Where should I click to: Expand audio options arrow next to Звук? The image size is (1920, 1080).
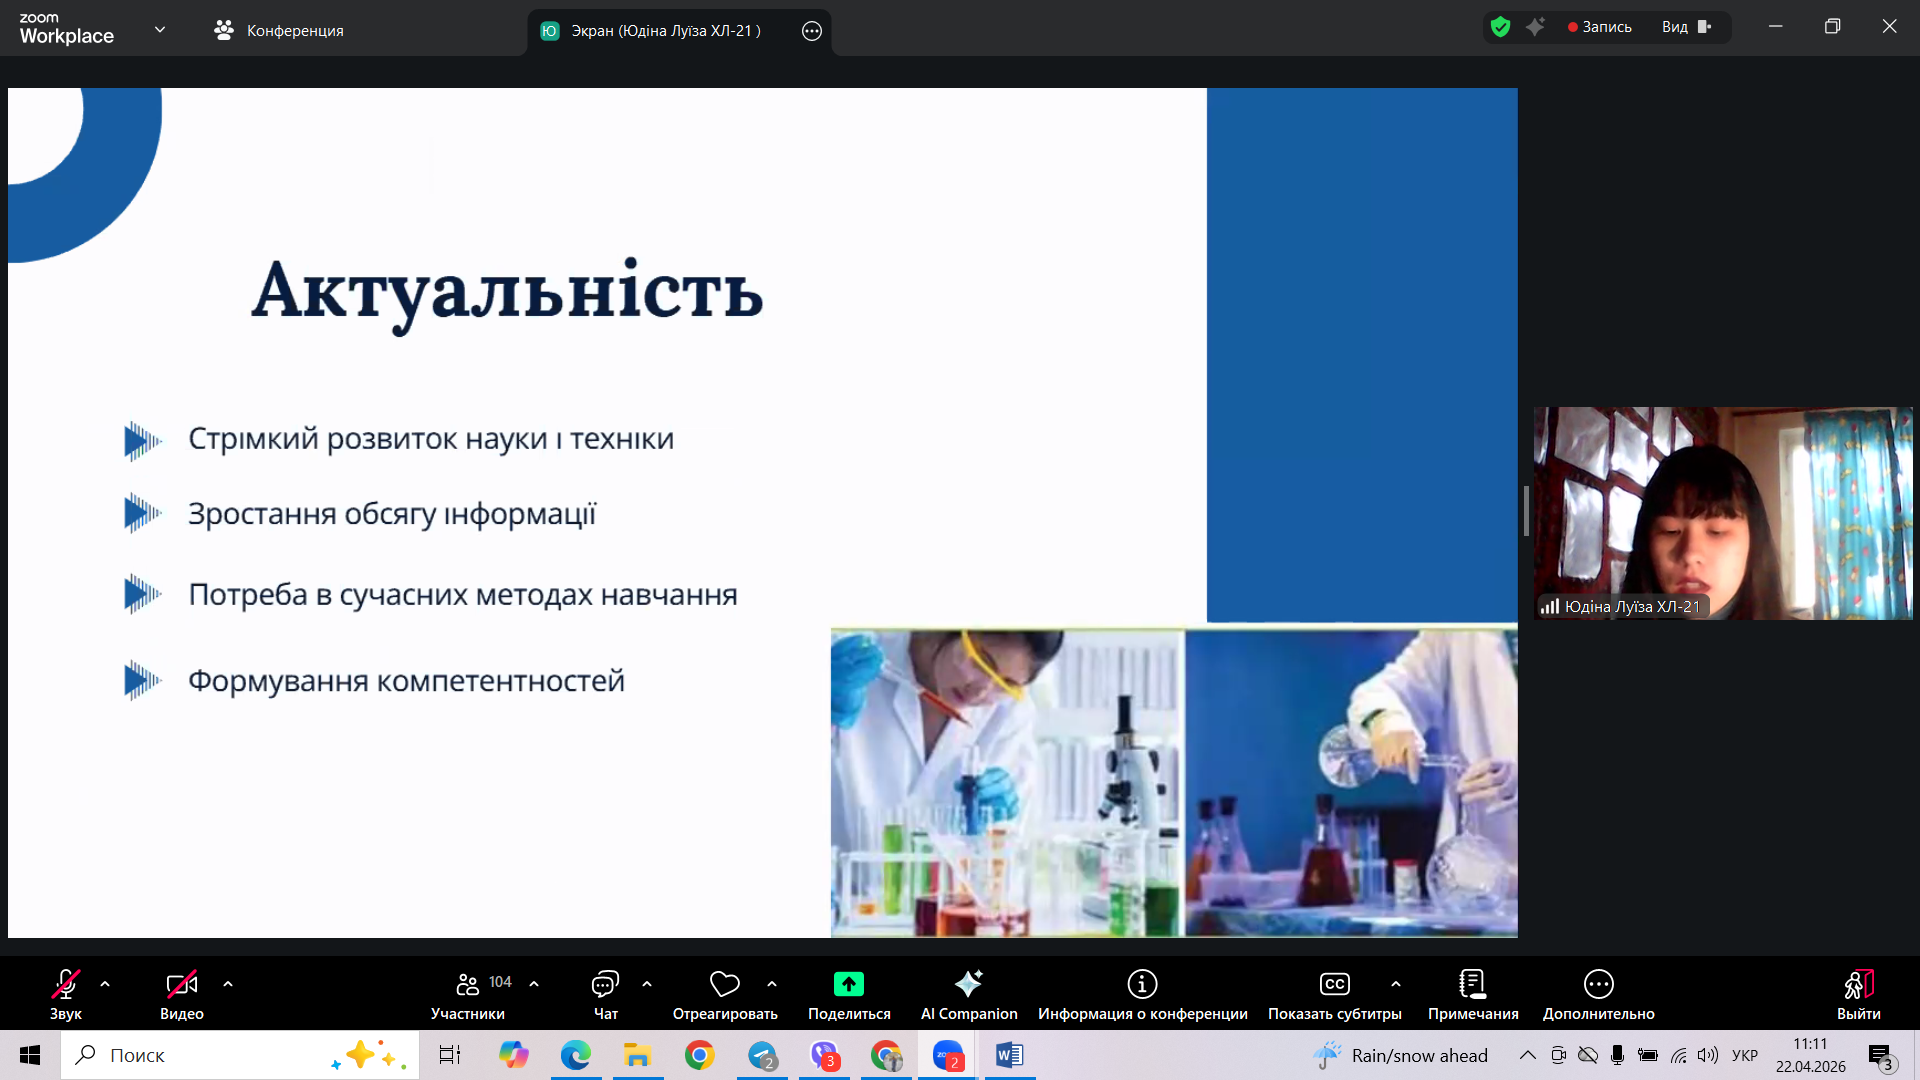105,984
